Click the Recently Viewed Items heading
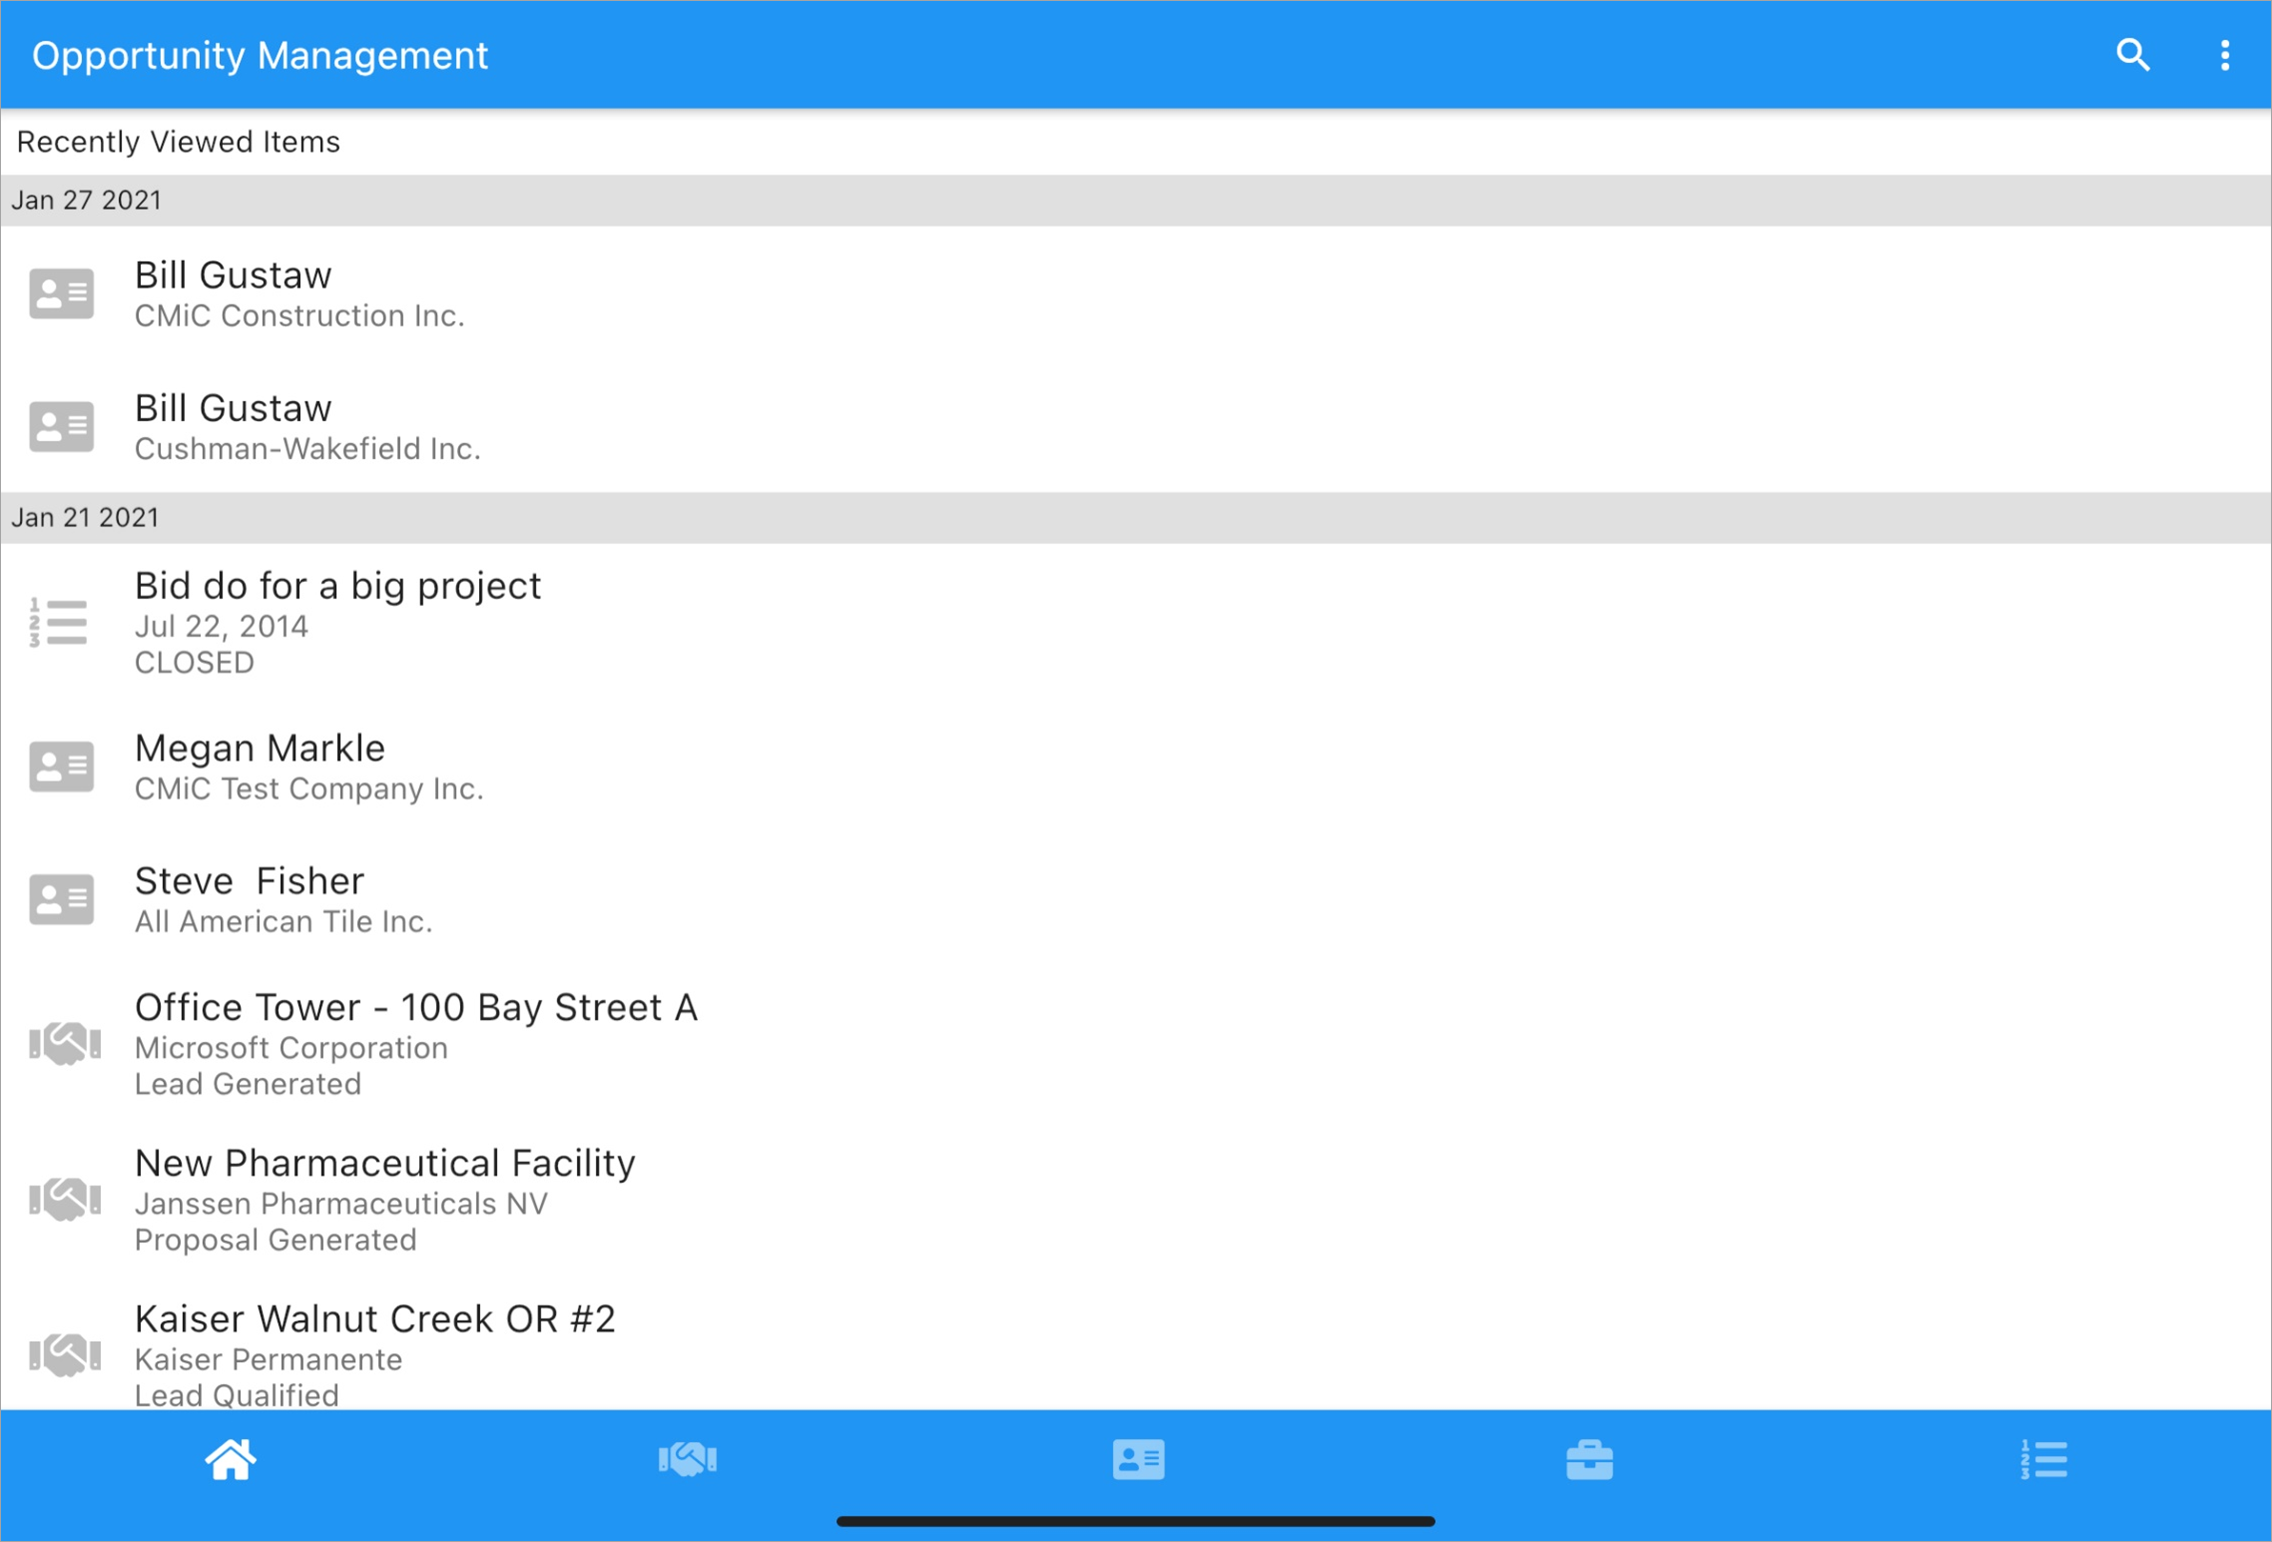 [x=178, y=142]
